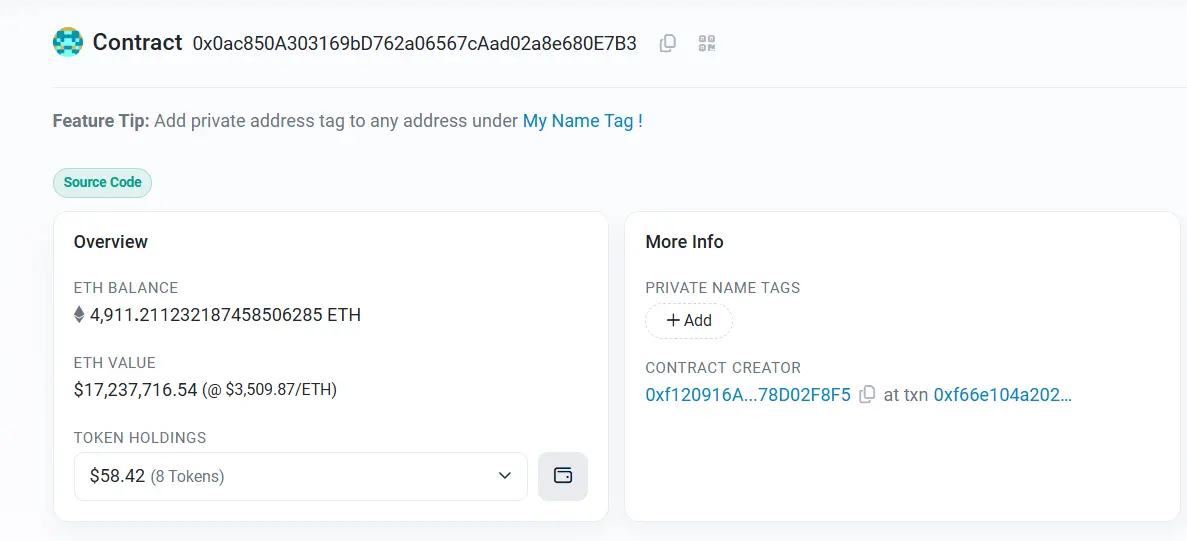This screenshot has height=541, width=1187.
Task: Open contract creator 0xf120916A...78D02F8F5 address
Action: click(747, 395)
